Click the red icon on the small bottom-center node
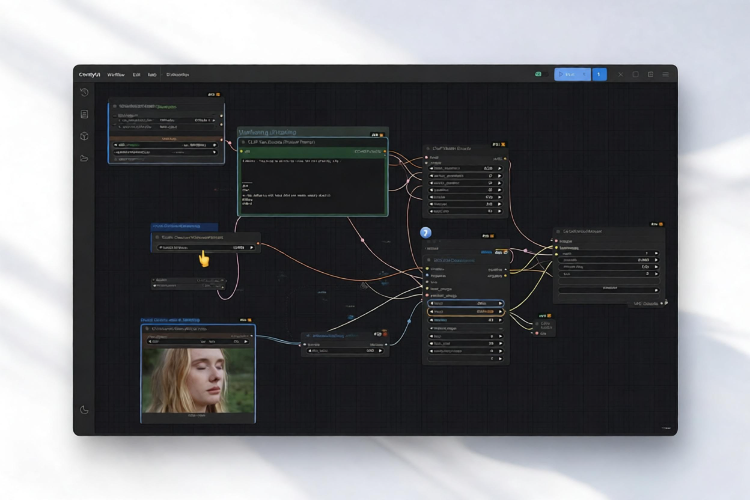This screenshot has width=750, height=500. tap(385, 333)
